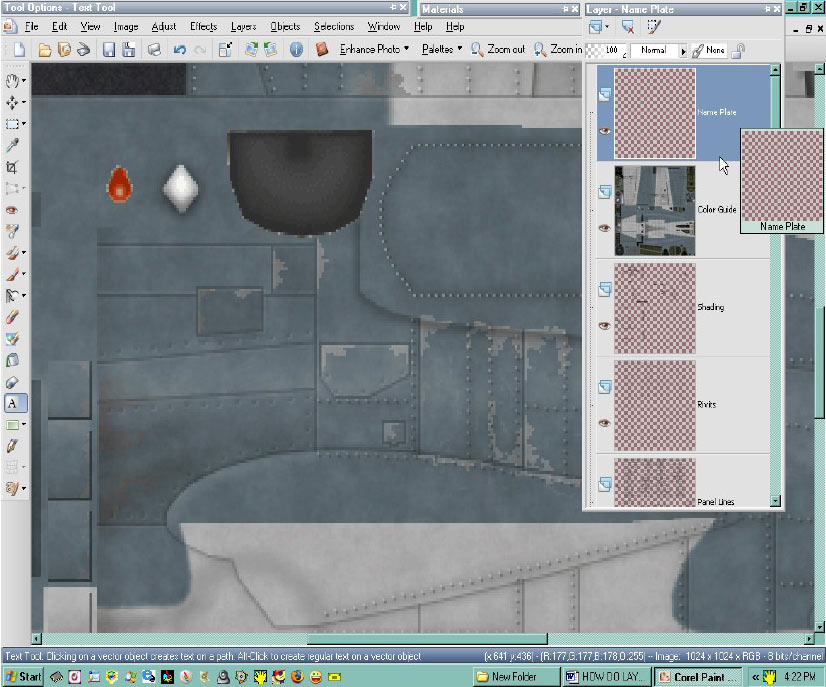Choose the rectangular Selection tool
Viewport: 826px width, 687px height.
(12, 124)
